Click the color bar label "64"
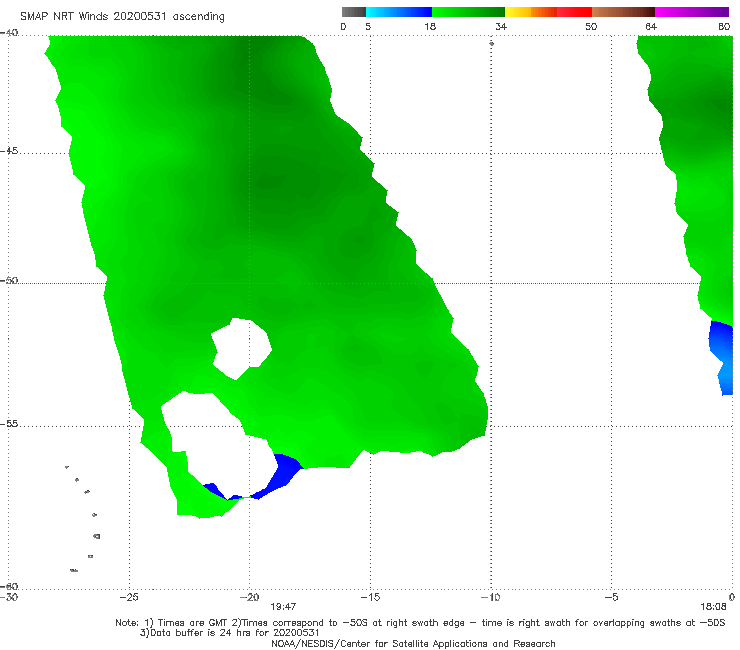Image resolution: width=740 pixels, height=650 pixels. click(651, 27)
